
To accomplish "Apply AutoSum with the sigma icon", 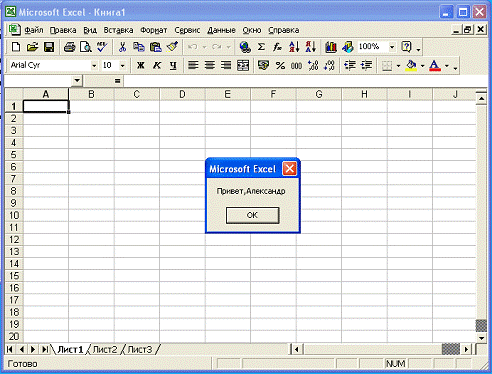I will tap(262, 47).
